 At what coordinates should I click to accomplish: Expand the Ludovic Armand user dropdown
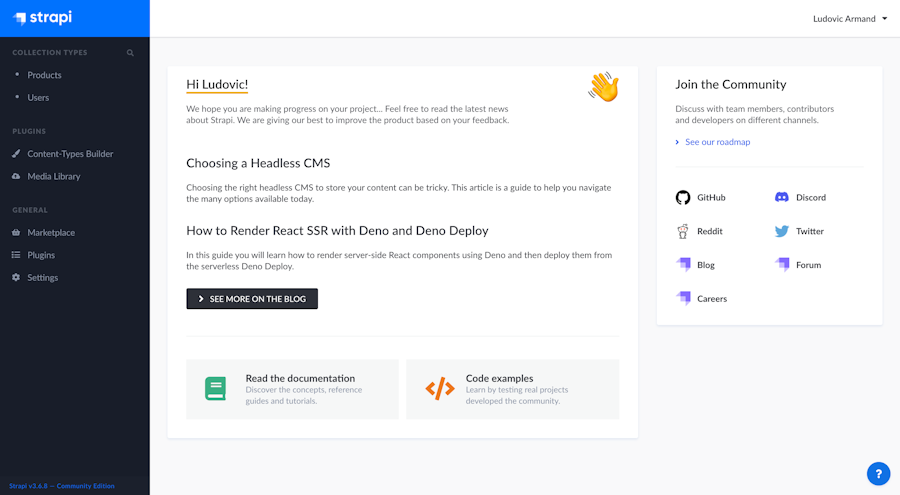click(x=849, y=19)
